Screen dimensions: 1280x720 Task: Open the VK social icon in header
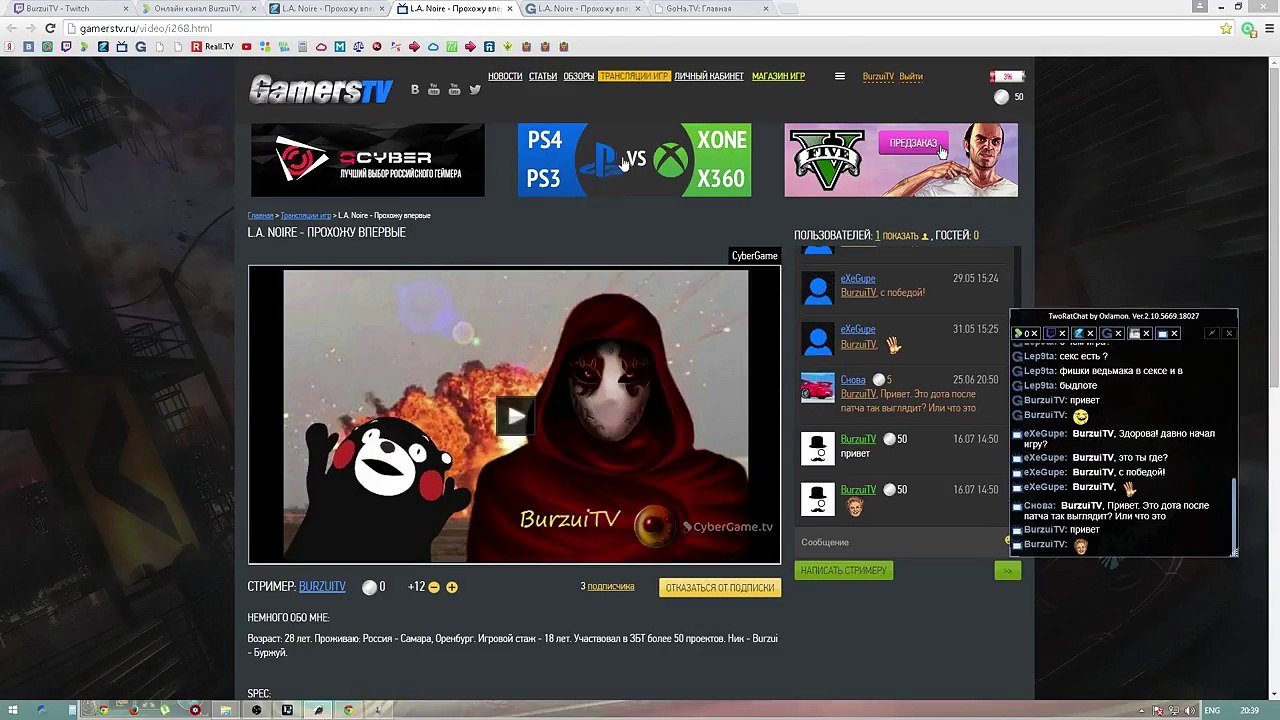(x=415, y=89)
